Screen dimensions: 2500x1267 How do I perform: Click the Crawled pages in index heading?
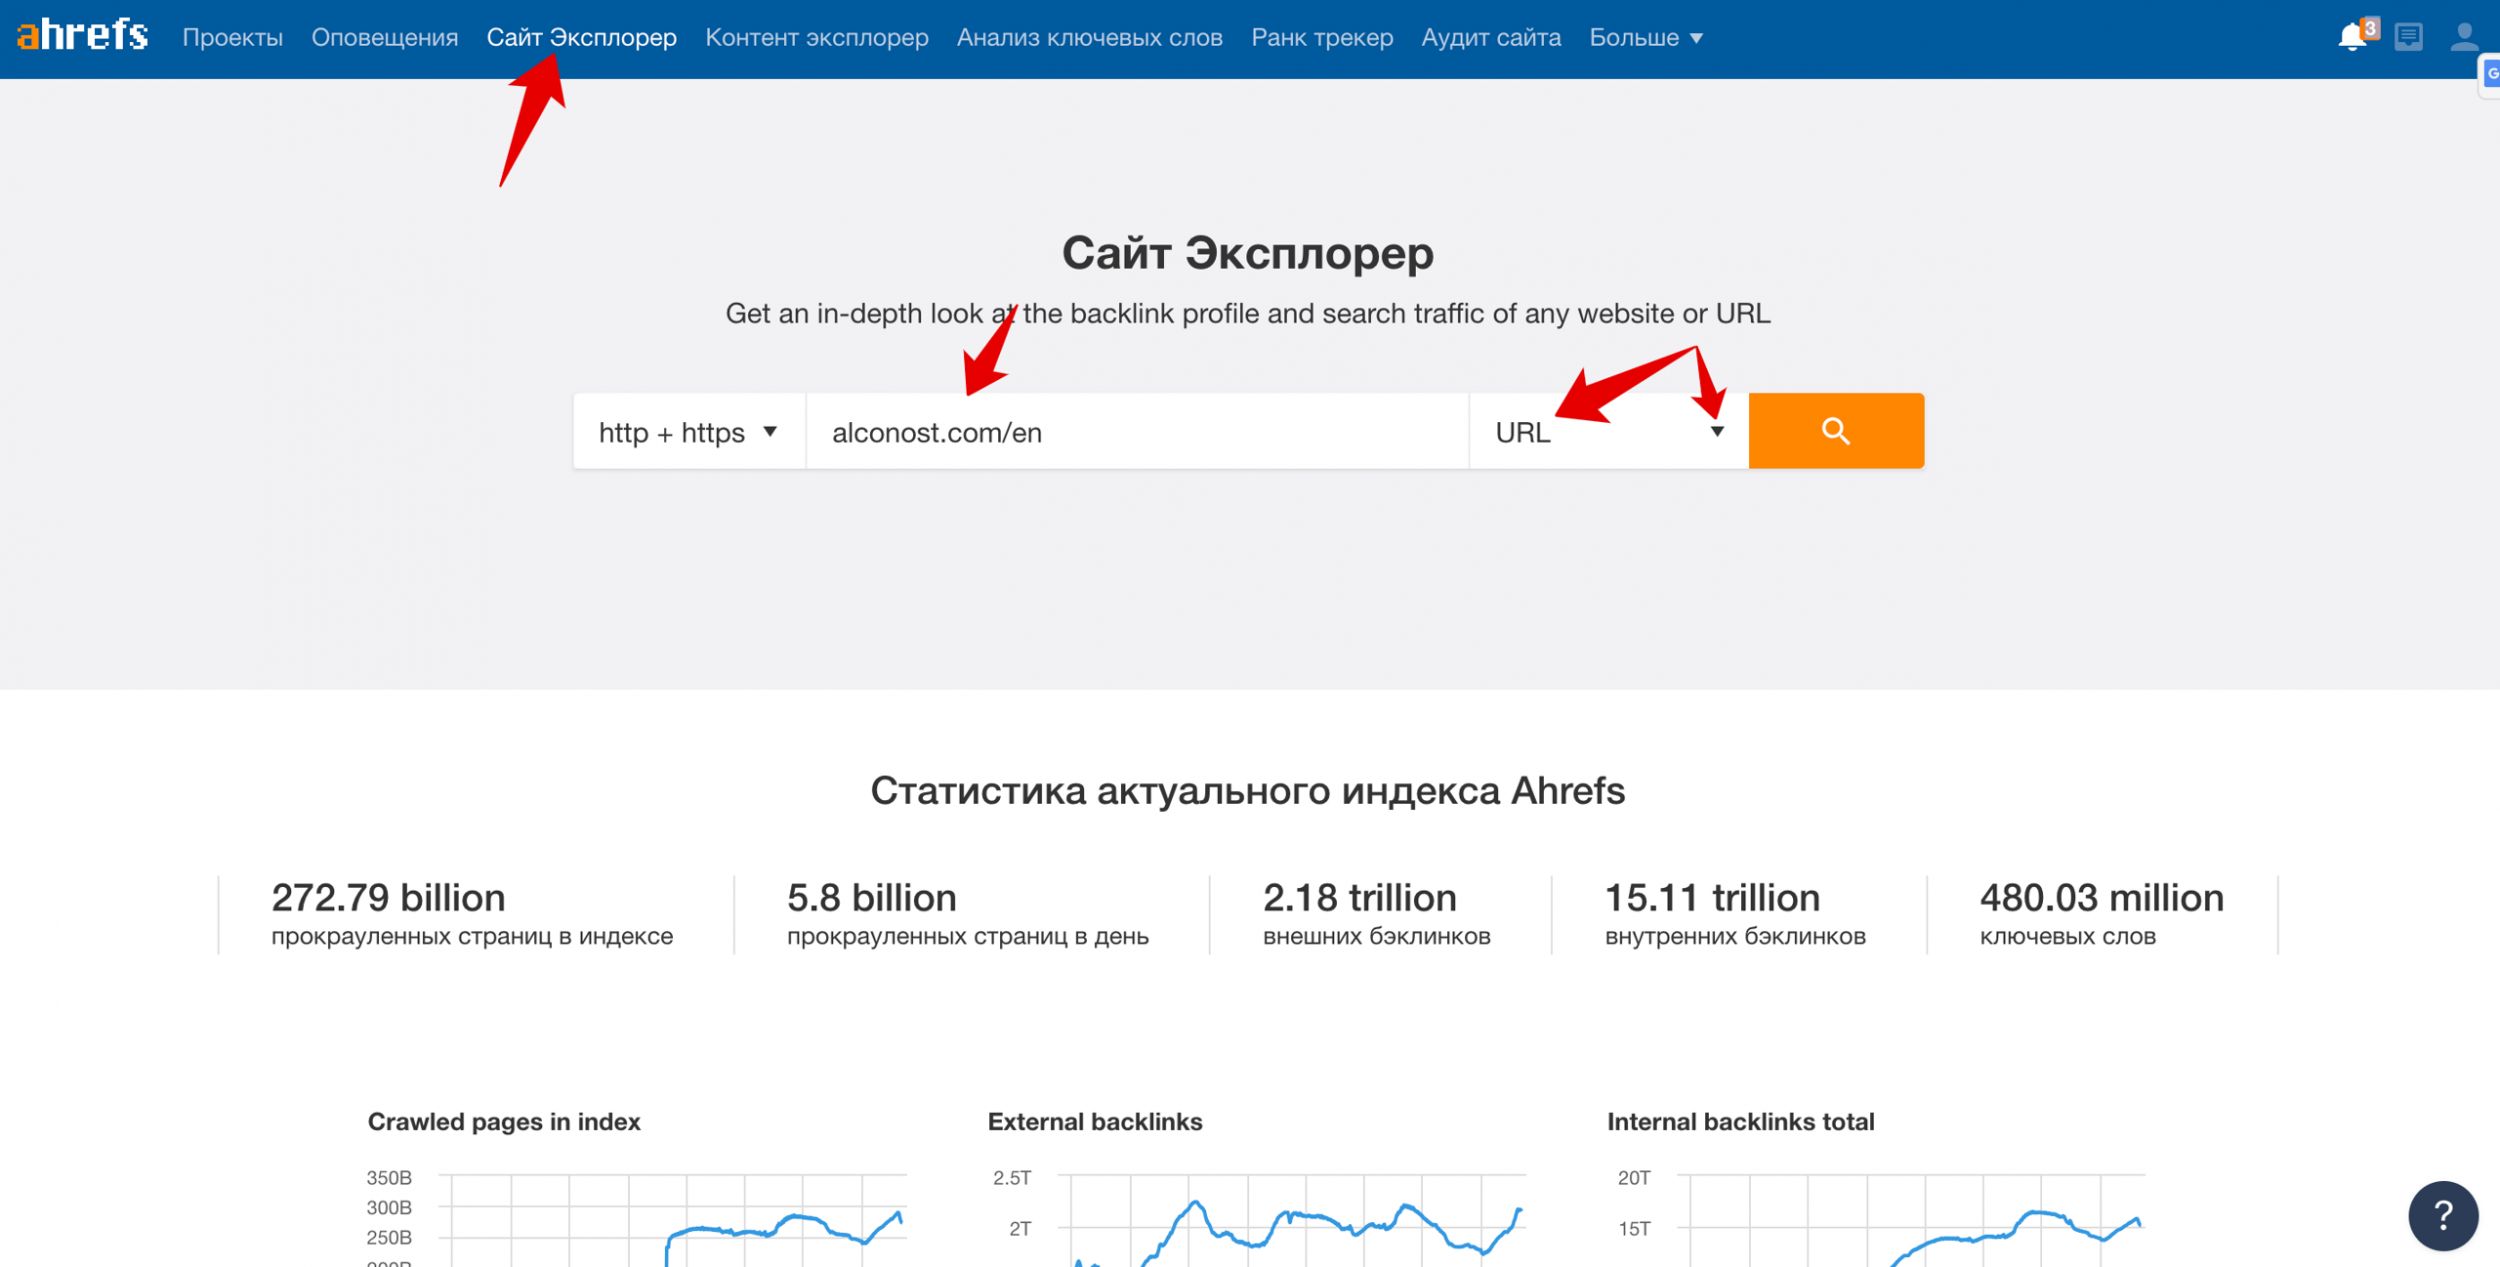(x=504, y=1122)
